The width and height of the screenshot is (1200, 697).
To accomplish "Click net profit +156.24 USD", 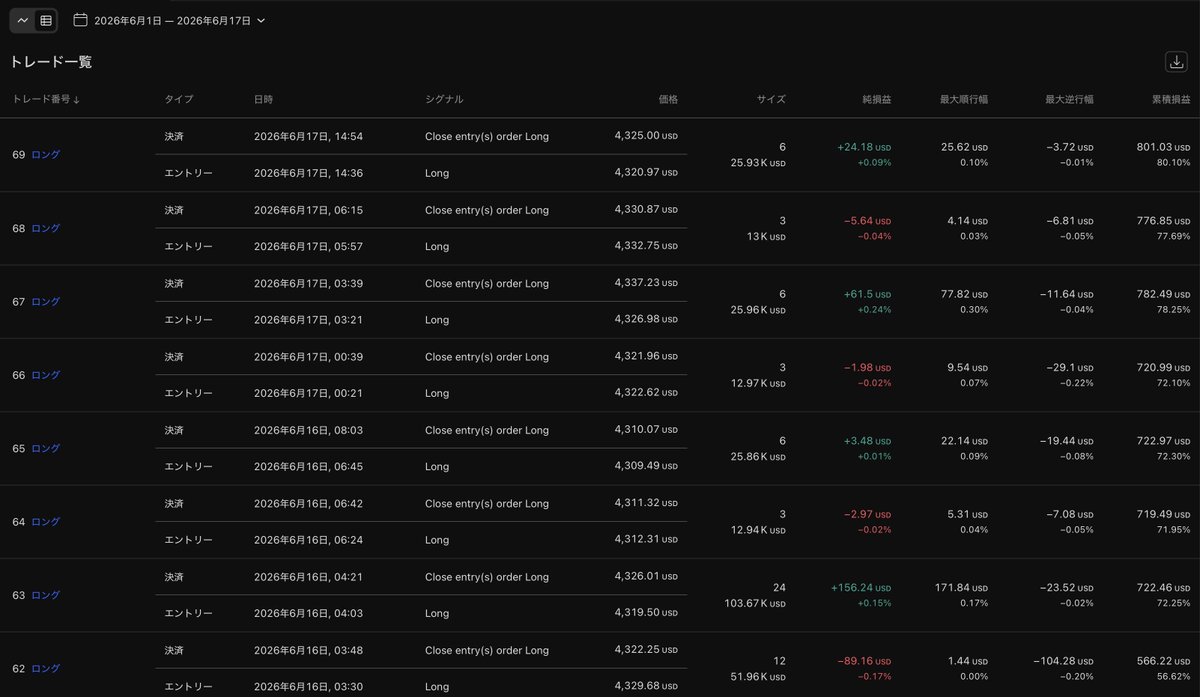I will (861, 587).
